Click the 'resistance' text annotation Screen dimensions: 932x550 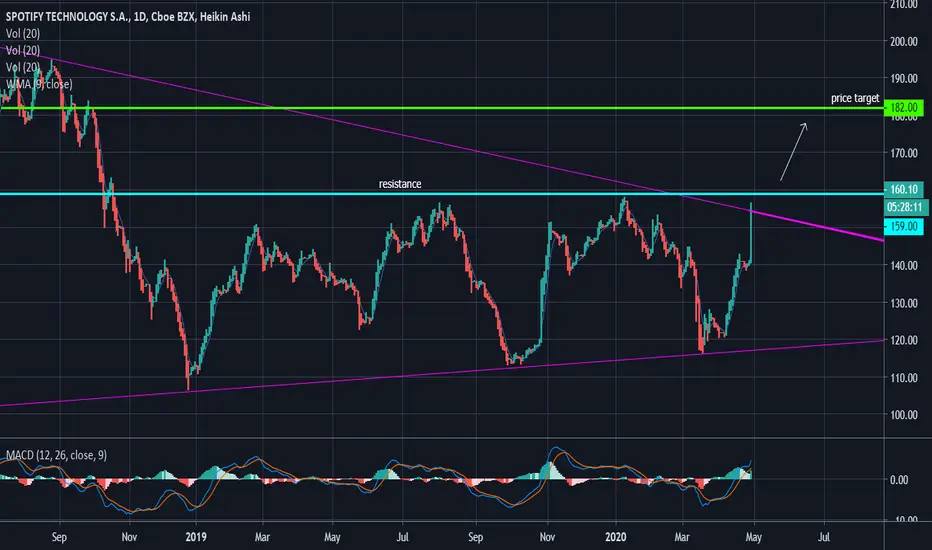pos(400,184)
